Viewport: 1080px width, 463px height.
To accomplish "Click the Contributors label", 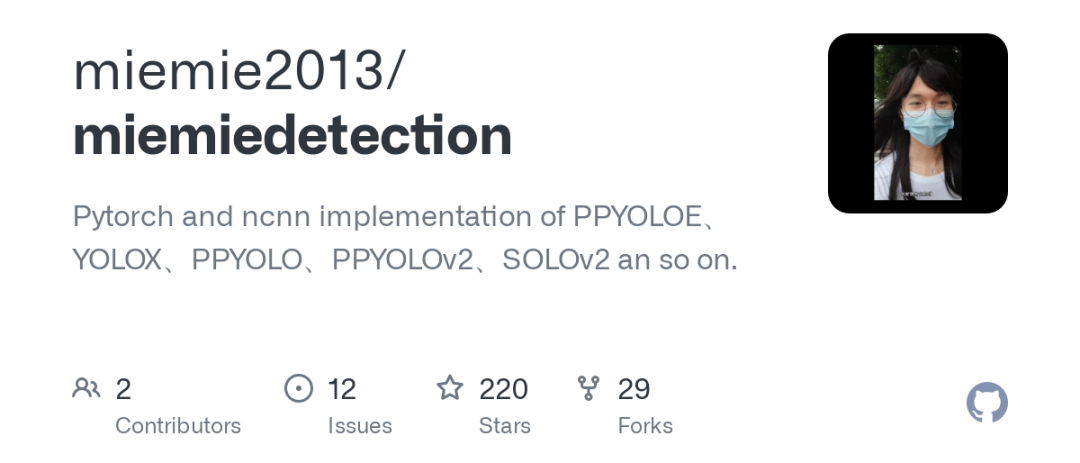I will coord(178,426).
